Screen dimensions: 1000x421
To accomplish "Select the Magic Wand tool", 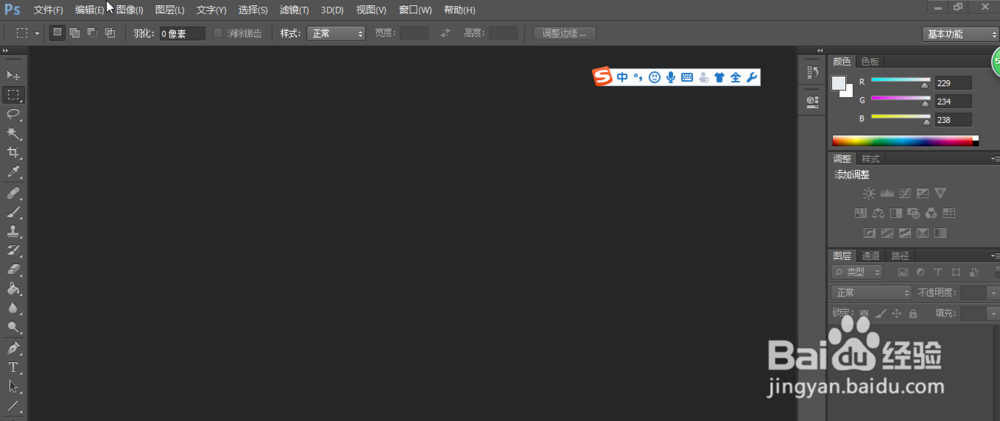I will [x=13, y=133].
